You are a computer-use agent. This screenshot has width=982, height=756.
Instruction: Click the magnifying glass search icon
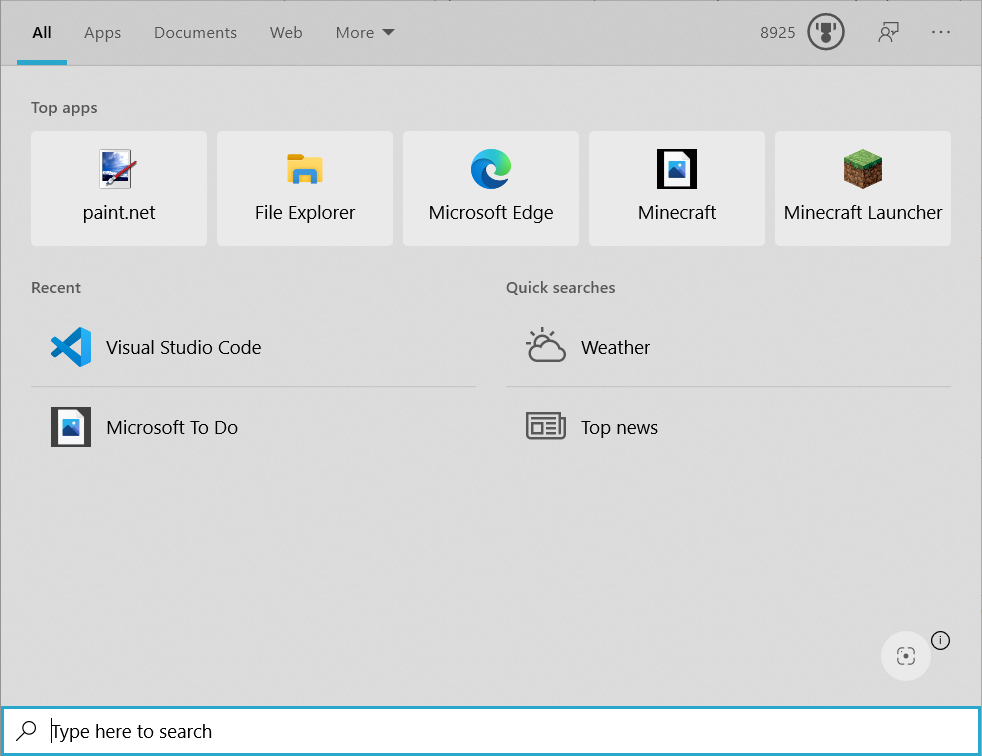pos(27,730)
